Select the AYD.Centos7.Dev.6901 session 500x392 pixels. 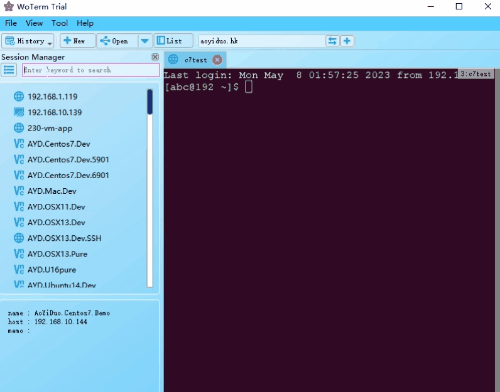pos(68,175)
